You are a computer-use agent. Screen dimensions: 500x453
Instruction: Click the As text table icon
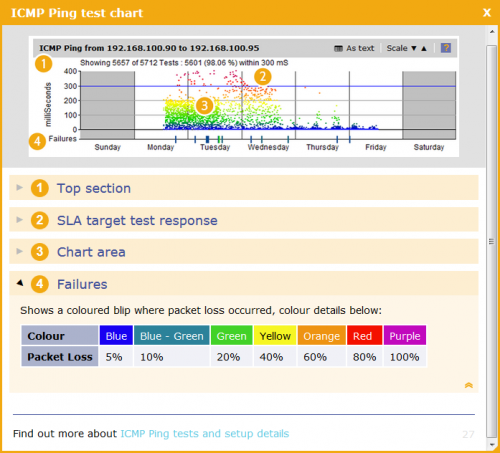(x=338, y=49)
